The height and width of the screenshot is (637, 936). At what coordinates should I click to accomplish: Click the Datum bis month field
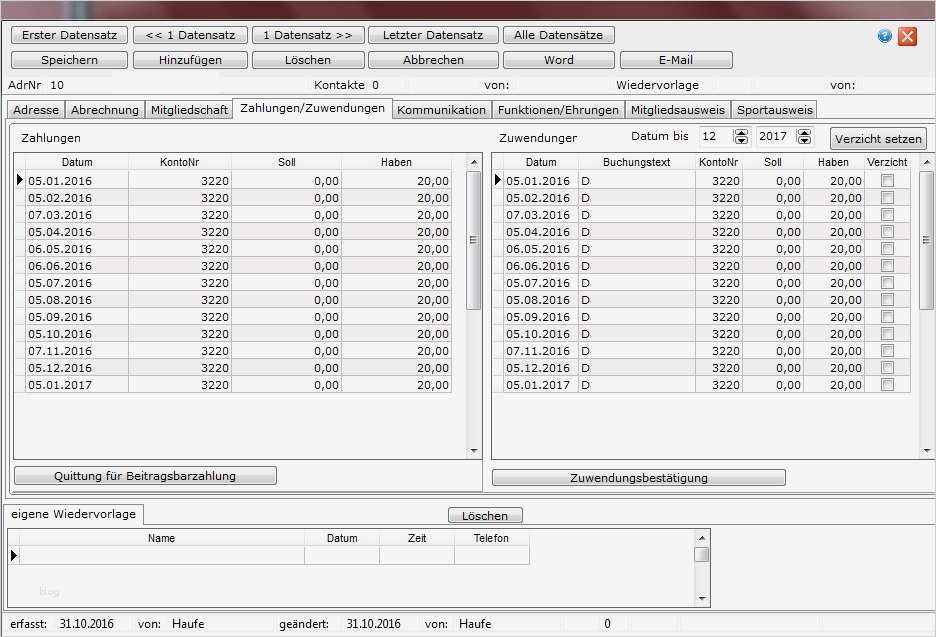(716, 137)
